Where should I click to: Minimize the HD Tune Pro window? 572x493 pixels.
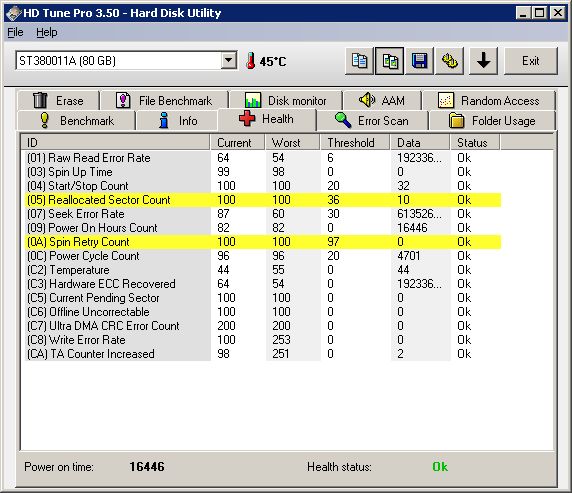(523, 14)
